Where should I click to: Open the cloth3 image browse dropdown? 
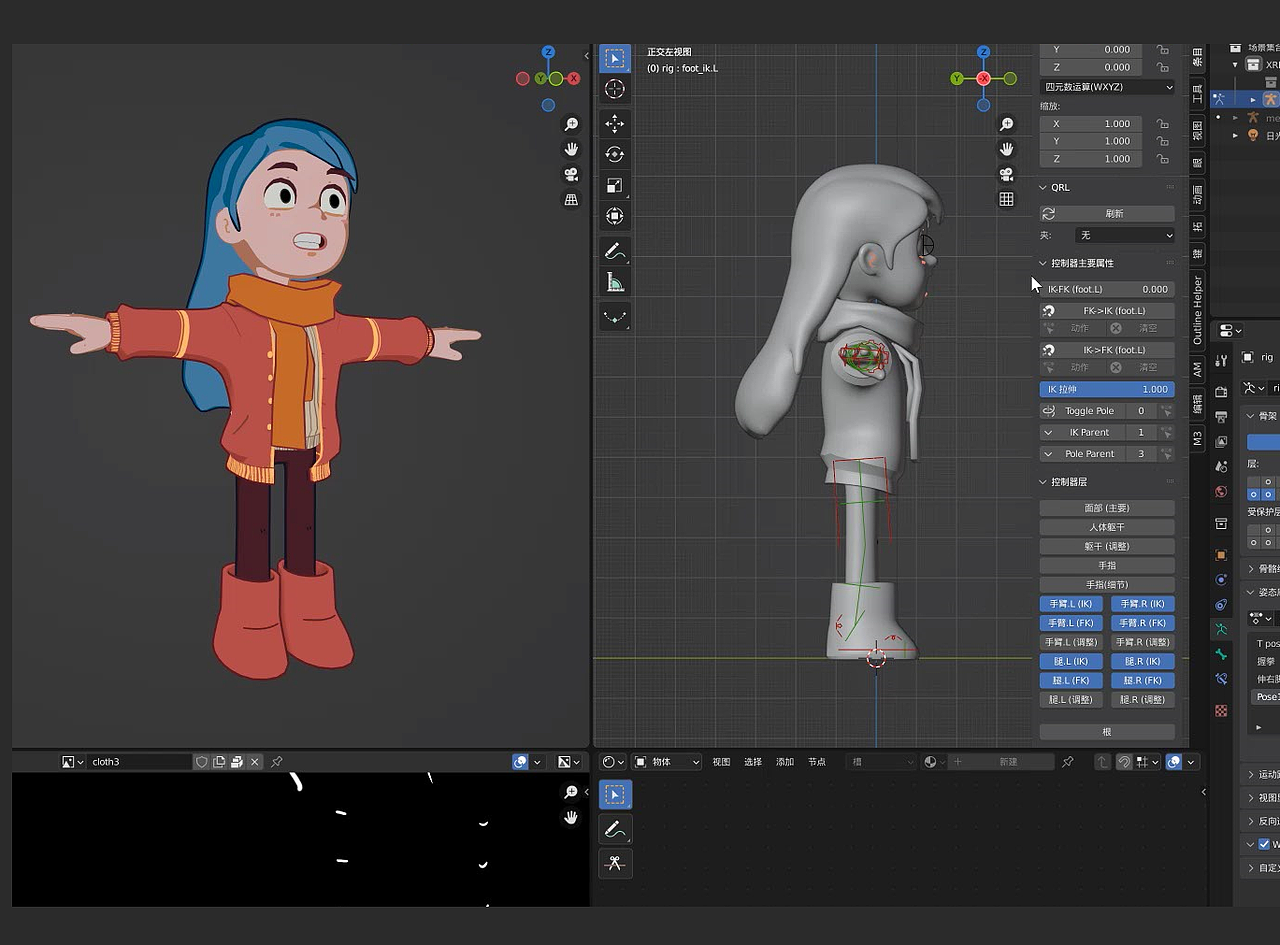point(73,762)
